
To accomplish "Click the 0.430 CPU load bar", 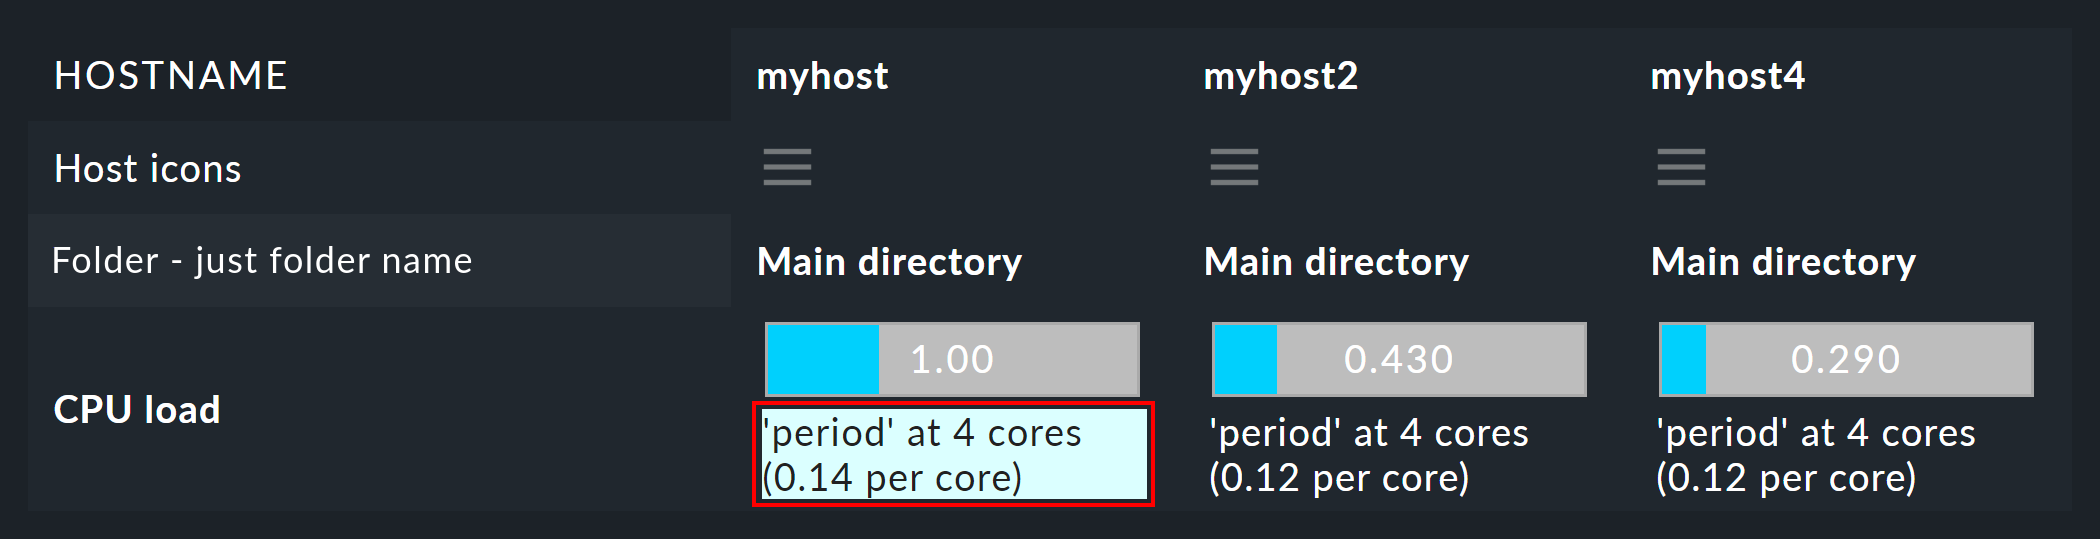I will 1399,359.
